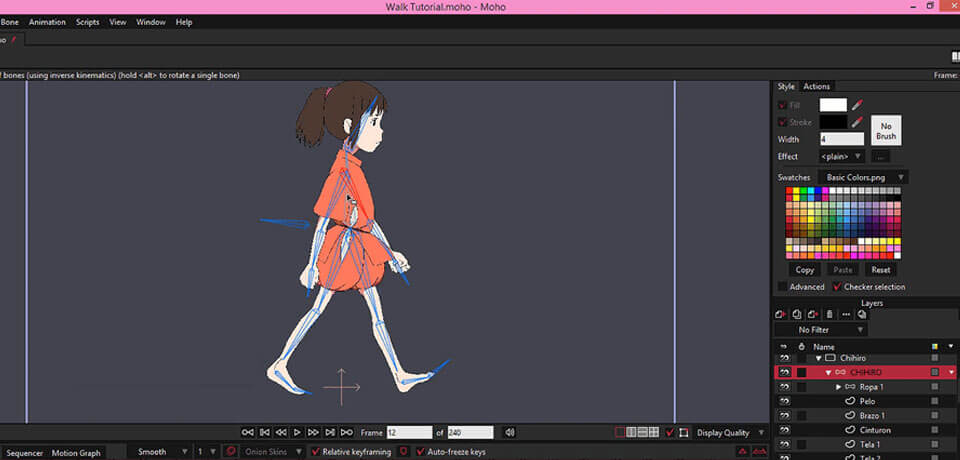Screen dimensions: 960x460
Task: Click the red icon beside Auto-freeze keys
Action: [x=403, y=452]
